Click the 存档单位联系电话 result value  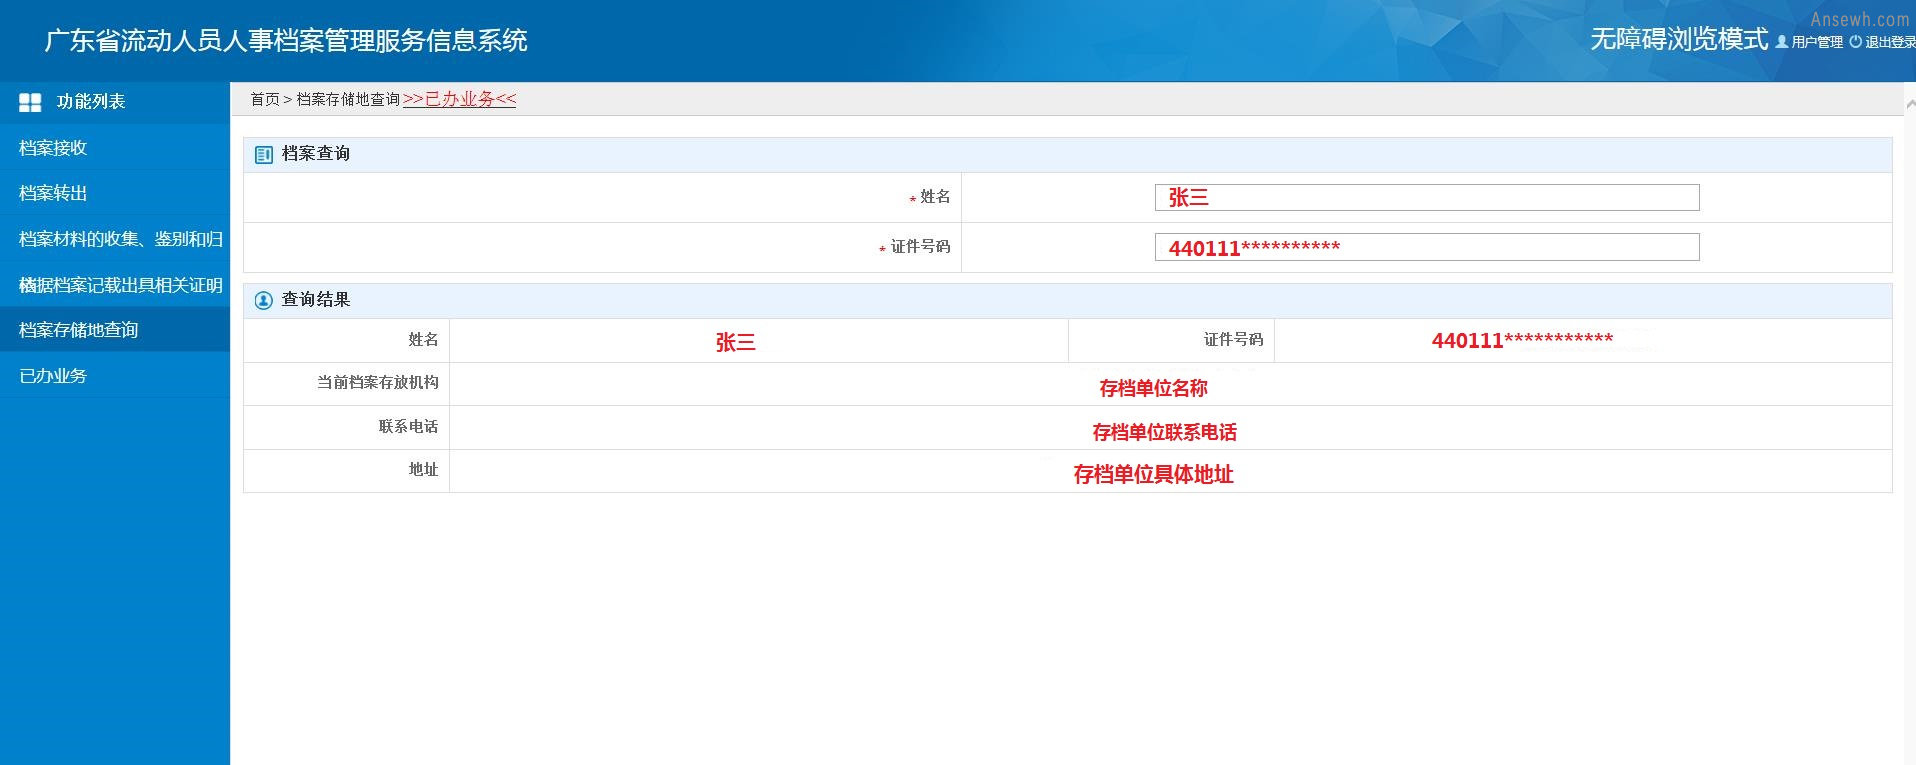tap(1164, 433)
